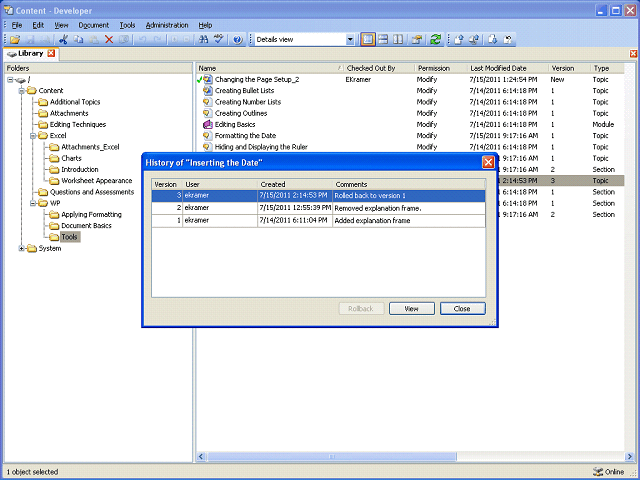
Task: Select the Questions and Assessments folder
Action: 91,192
